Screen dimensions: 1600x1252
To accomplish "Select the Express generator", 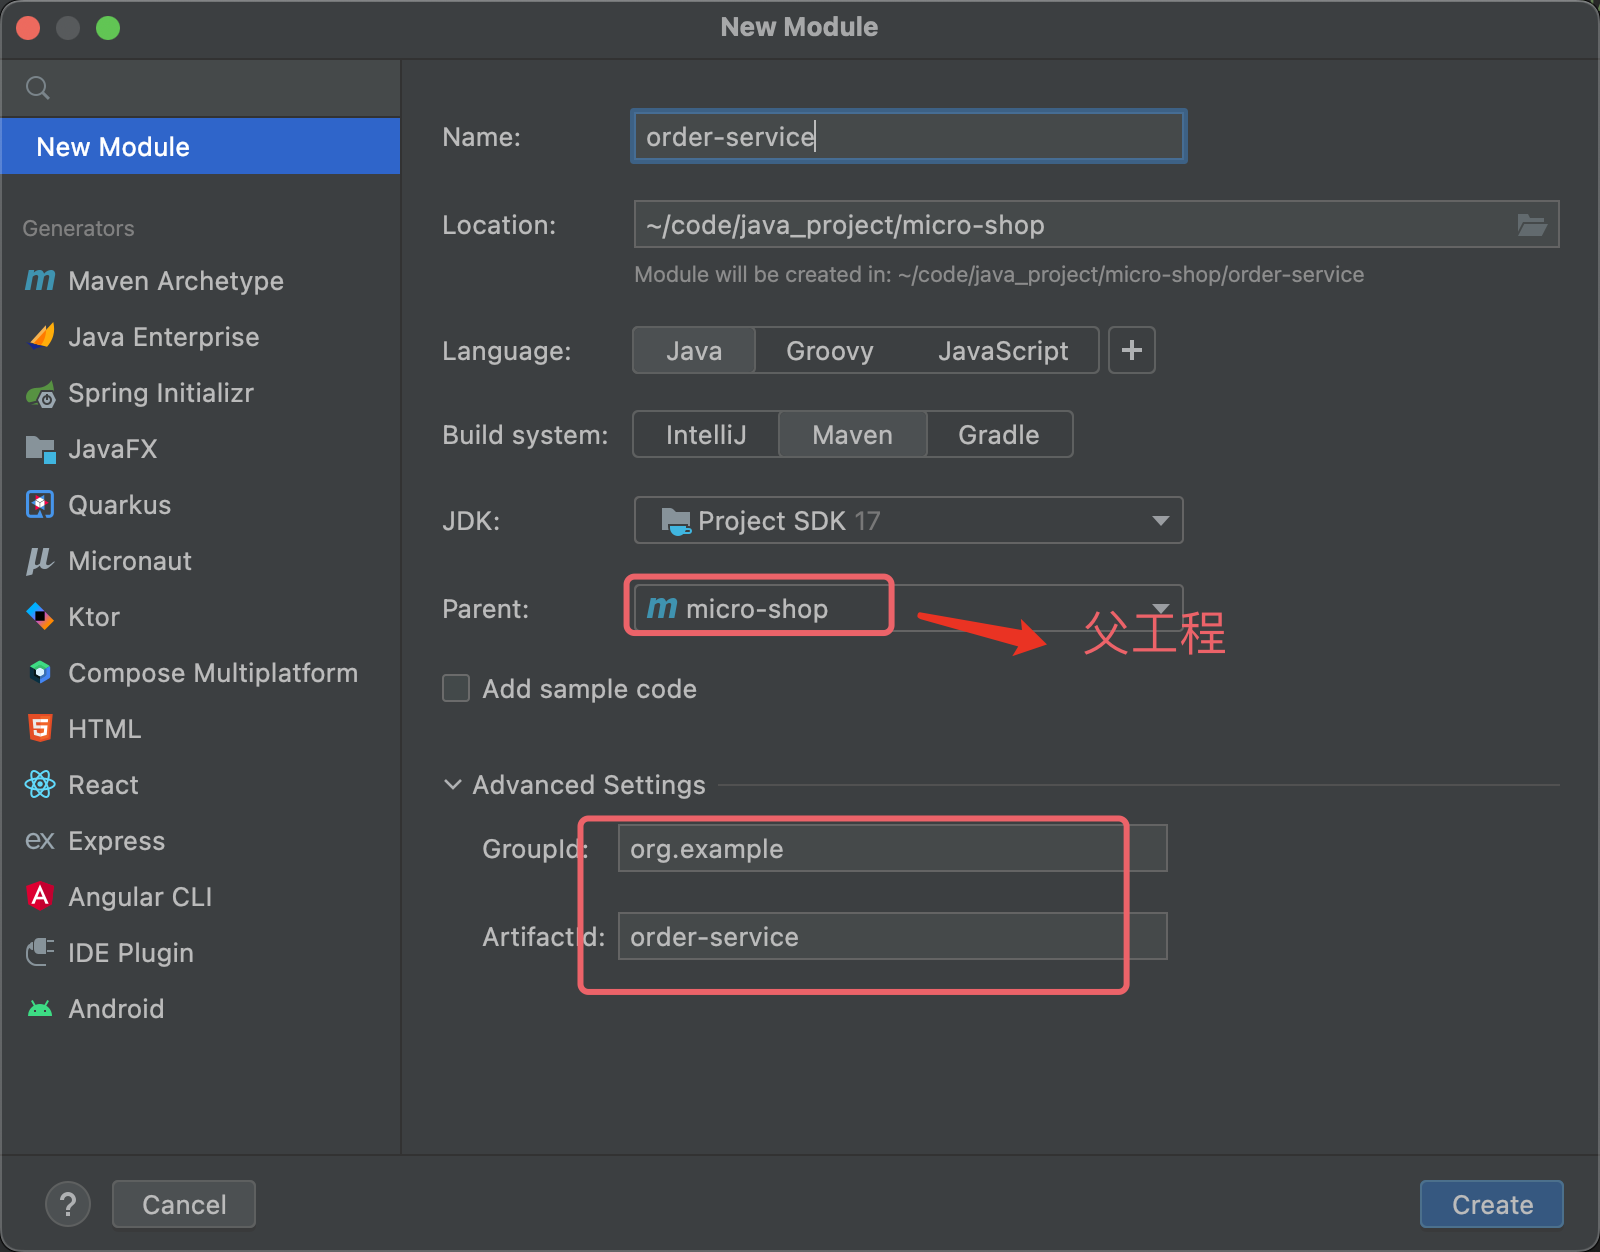I will coord(201,841).
